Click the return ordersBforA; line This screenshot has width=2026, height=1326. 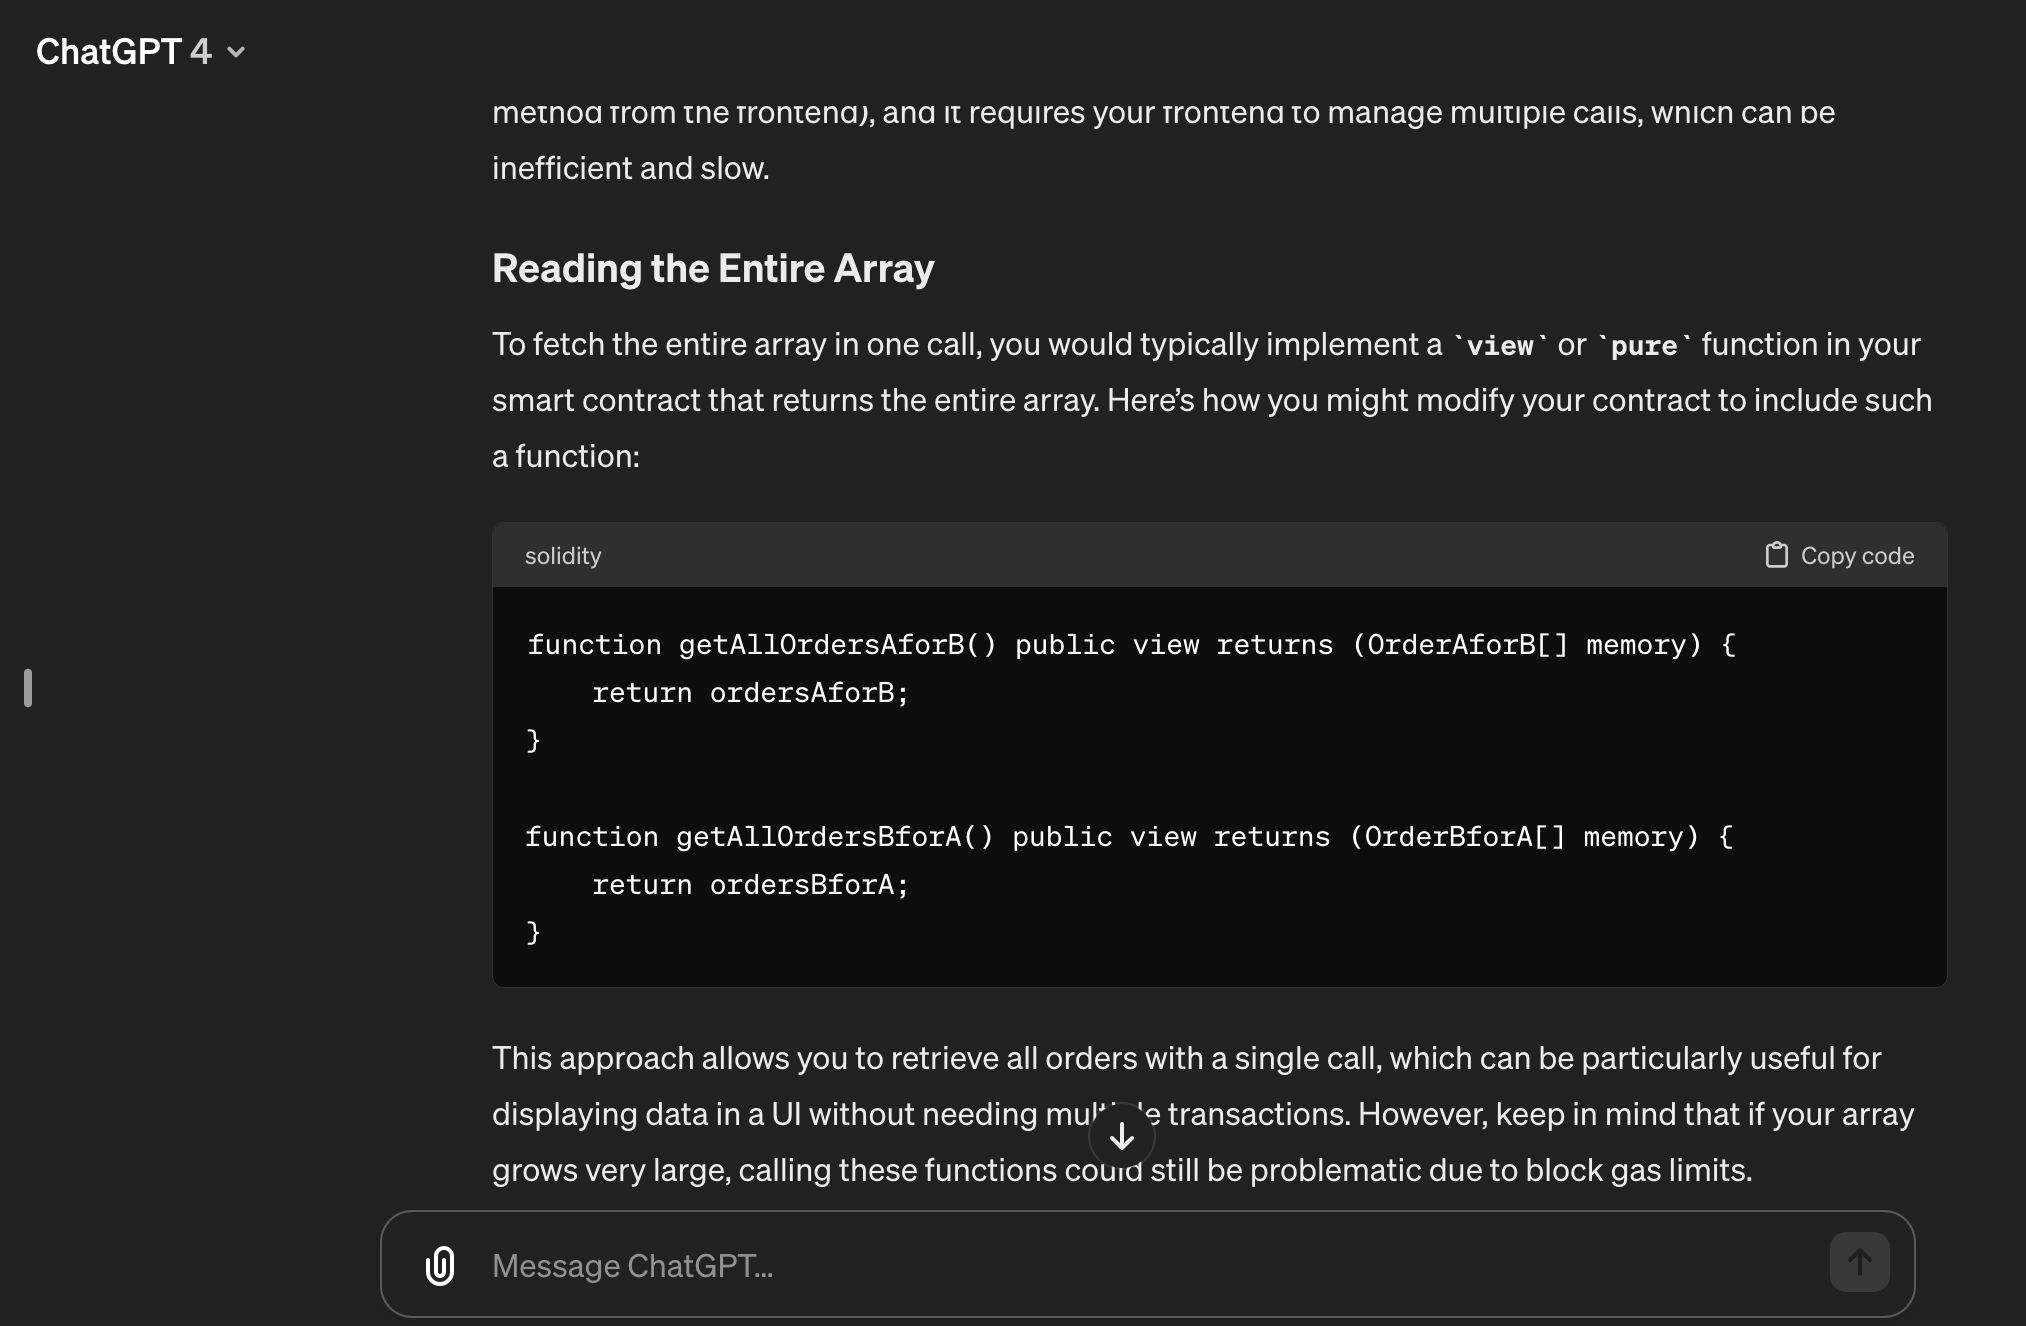[x=750, y=885]
